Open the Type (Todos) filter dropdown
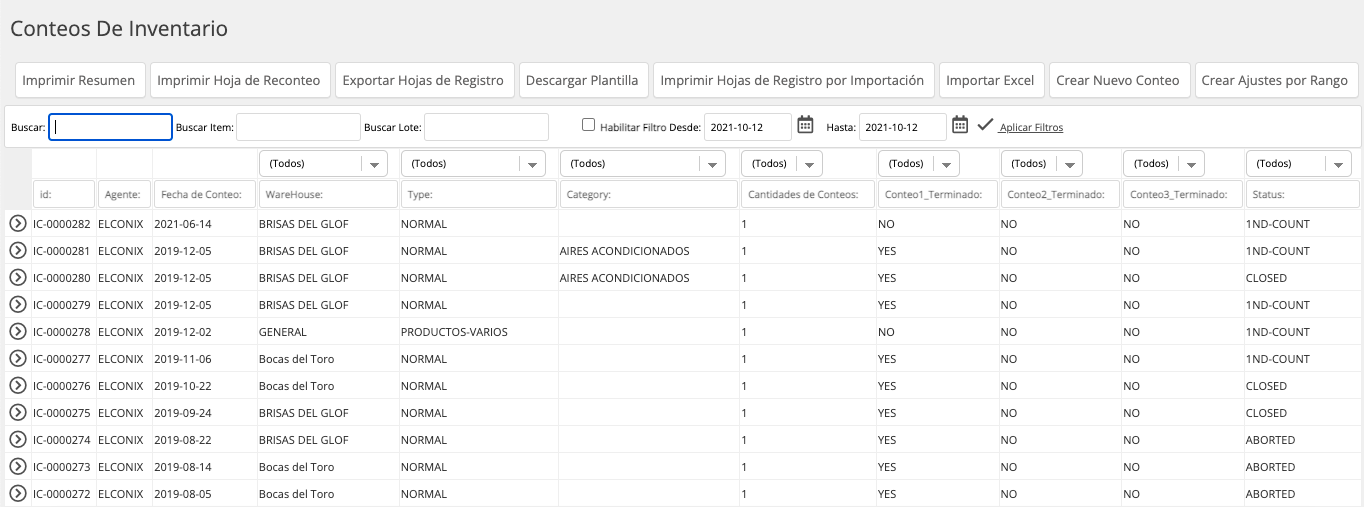This screenshot has height=507, width=1364. click(x=472, y=163)
